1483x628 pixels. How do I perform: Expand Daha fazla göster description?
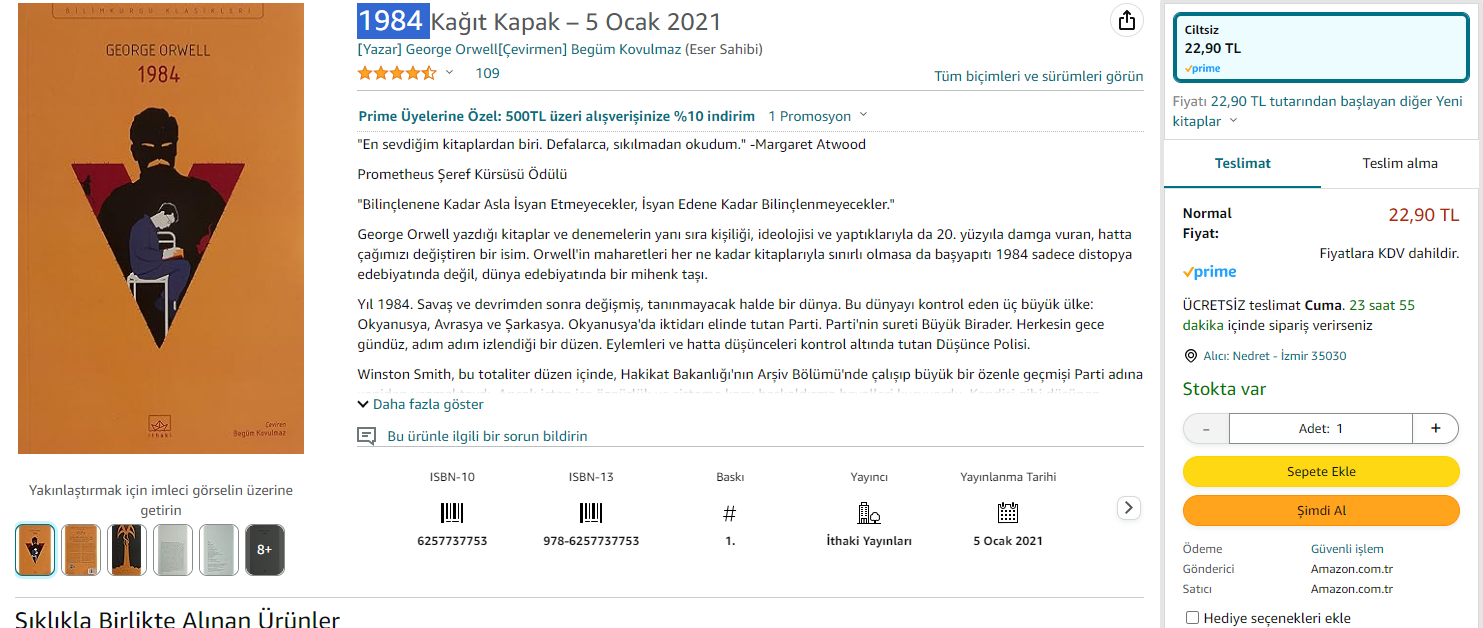click(x=420, y=404)
